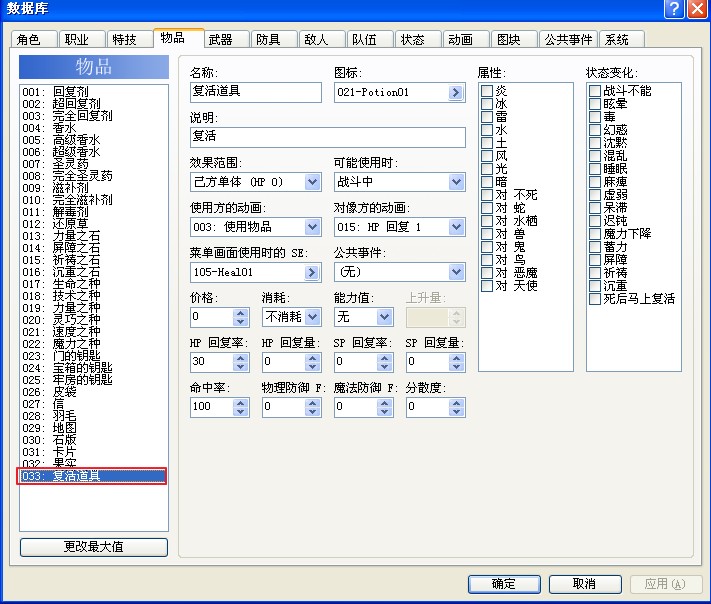Switch to the 状态 tab
This screenshot has width=711, height=604.
(x=418, y=39)
